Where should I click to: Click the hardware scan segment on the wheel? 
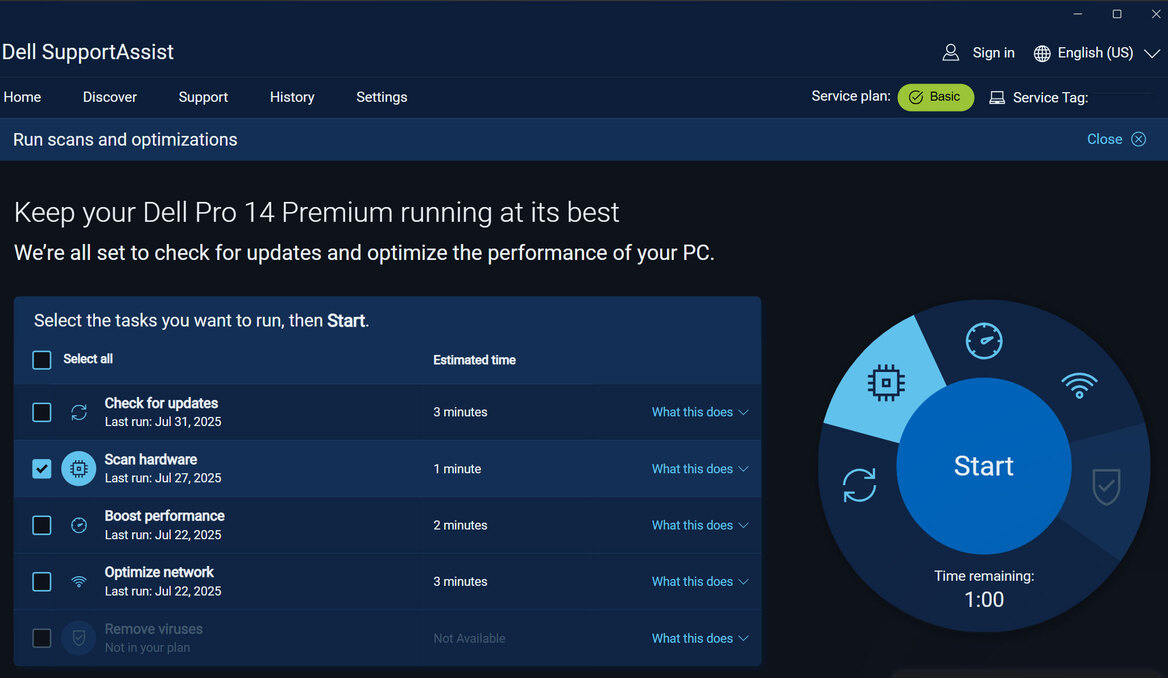coord(884,382)
